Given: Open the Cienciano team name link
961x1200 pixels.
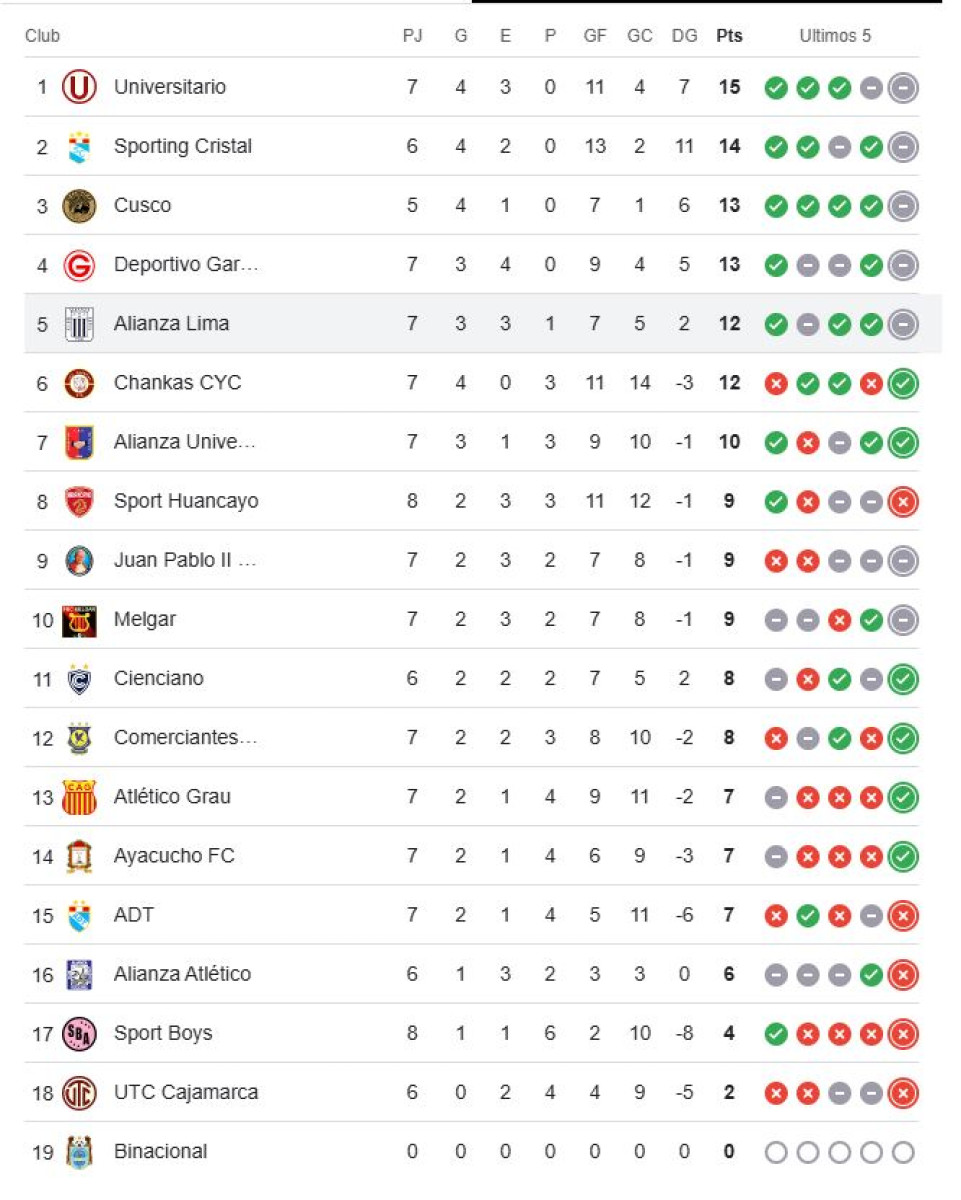Looking at the screenshot, I should (x=159, y=678).
